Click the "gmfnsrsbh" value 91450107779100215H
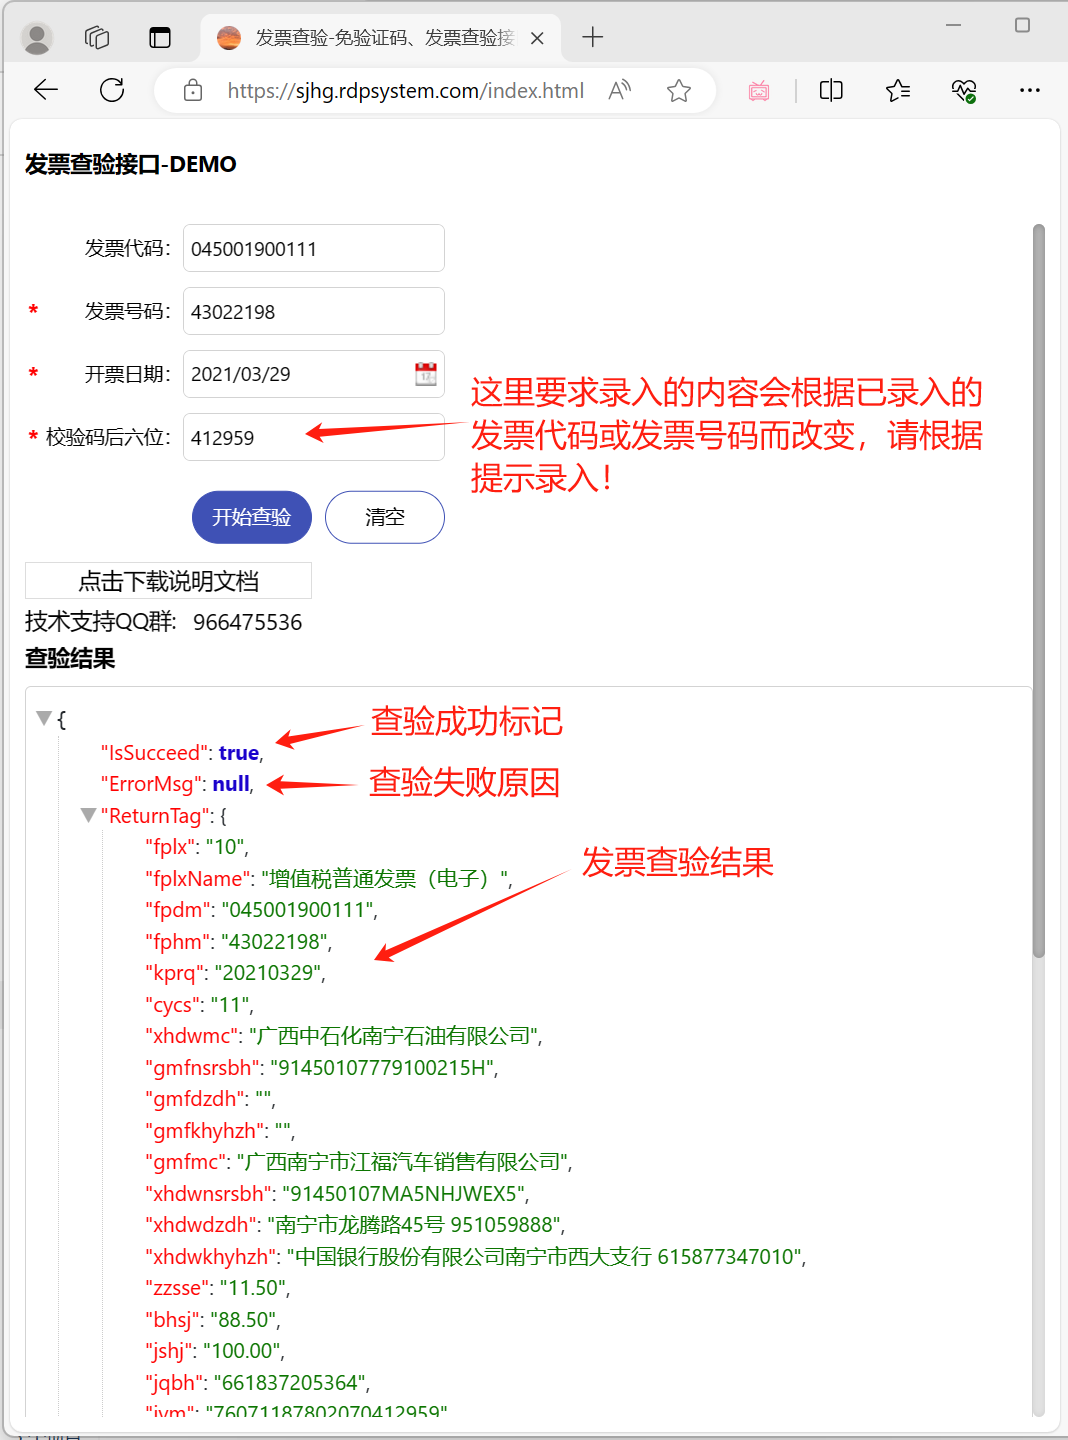Screen dimensions: 1068x1440 [382, 1068]
